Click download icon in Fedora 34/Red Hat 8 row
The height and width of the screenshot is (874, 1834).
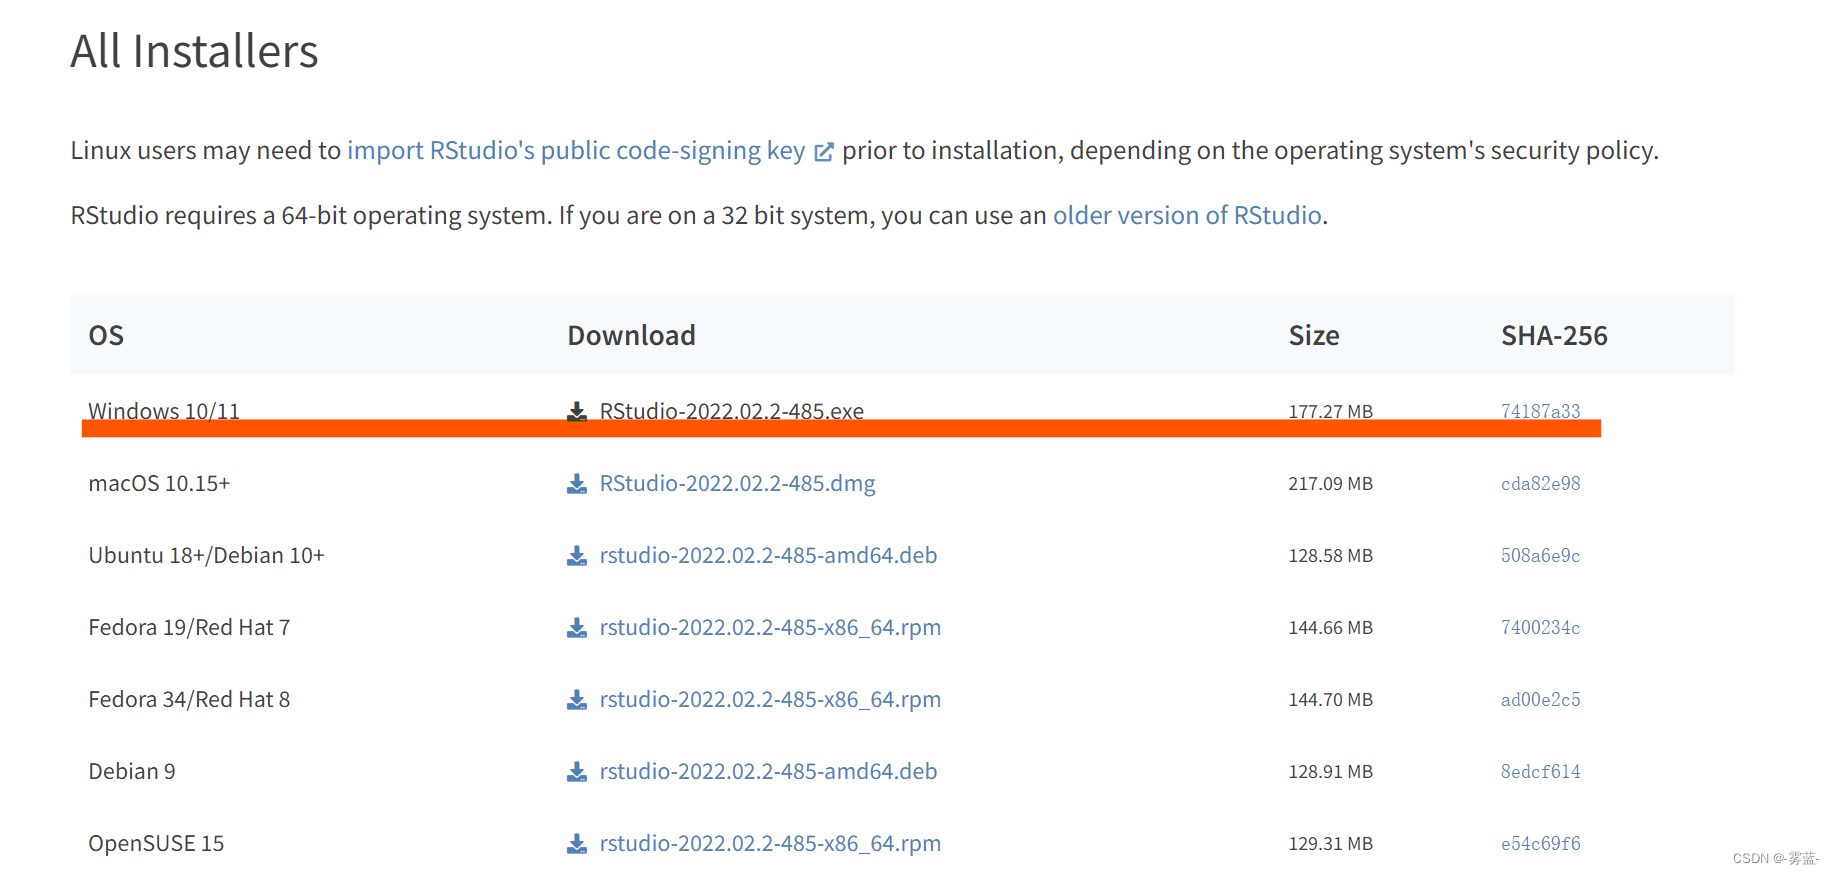point(577,700)
